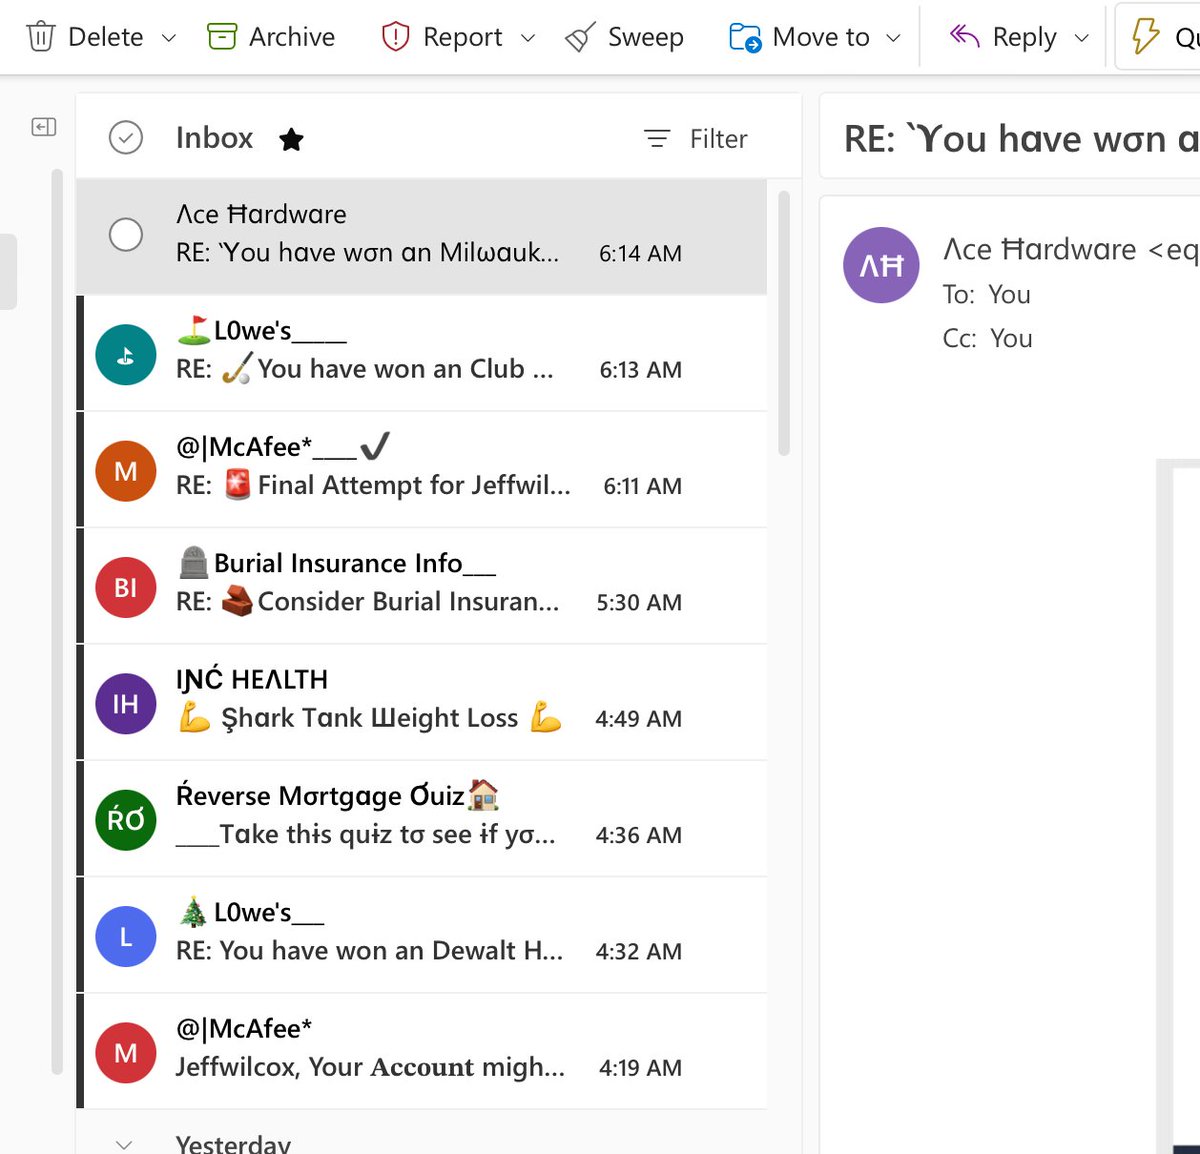Open the Filter menu

(696, 139)
